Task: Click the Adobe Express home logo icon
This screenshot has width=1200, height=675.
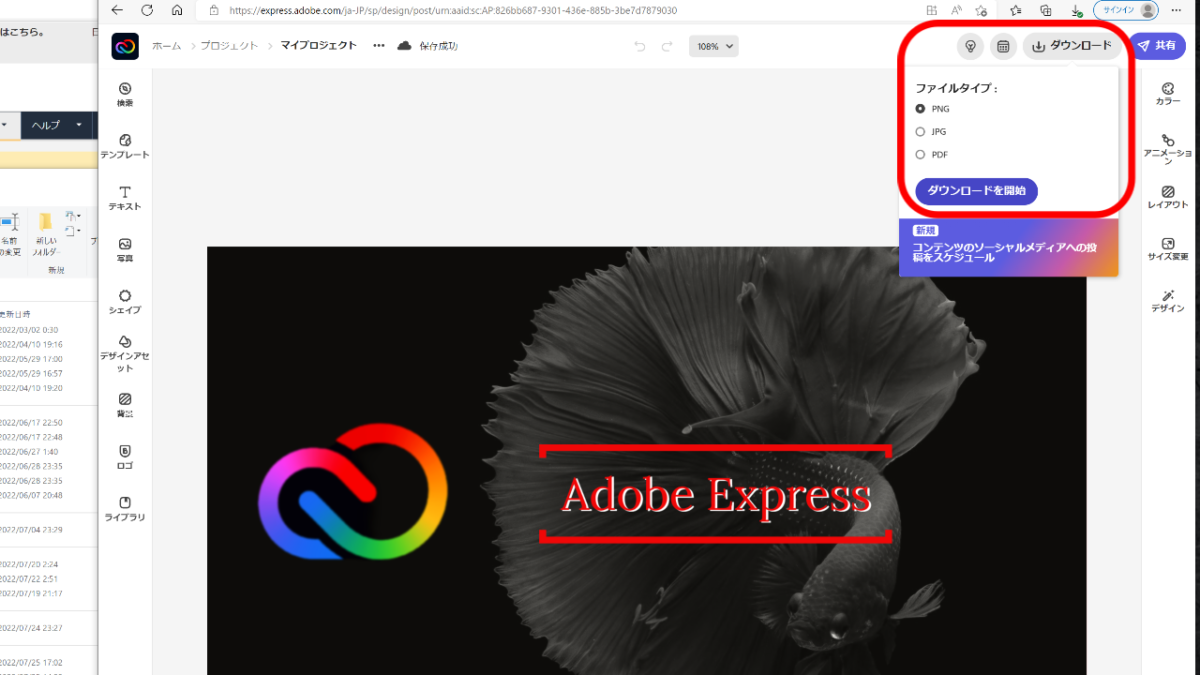Action: (x=125, y=46)
